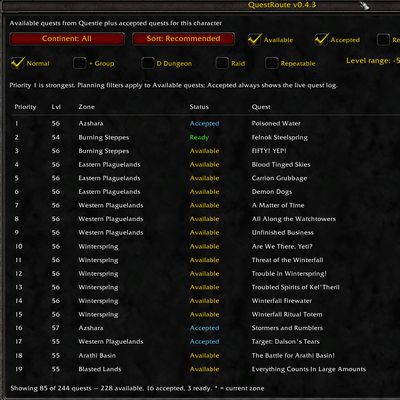Uncheck the Accepted filter checkbox
Screen dimensions: 400x400
[321, 40]
